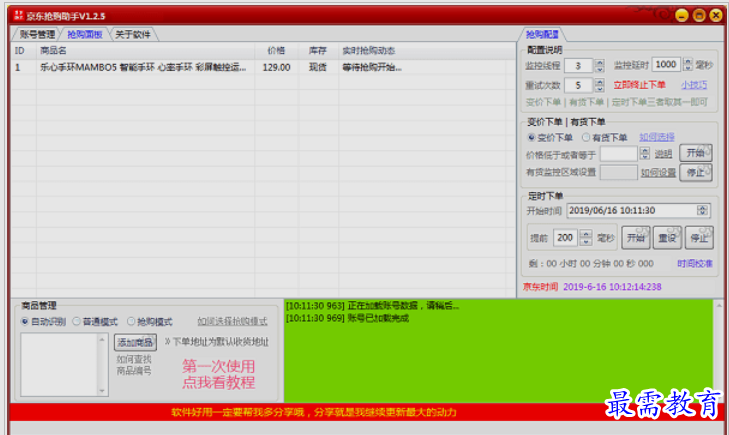Click the 重设 button

(667, 238)
